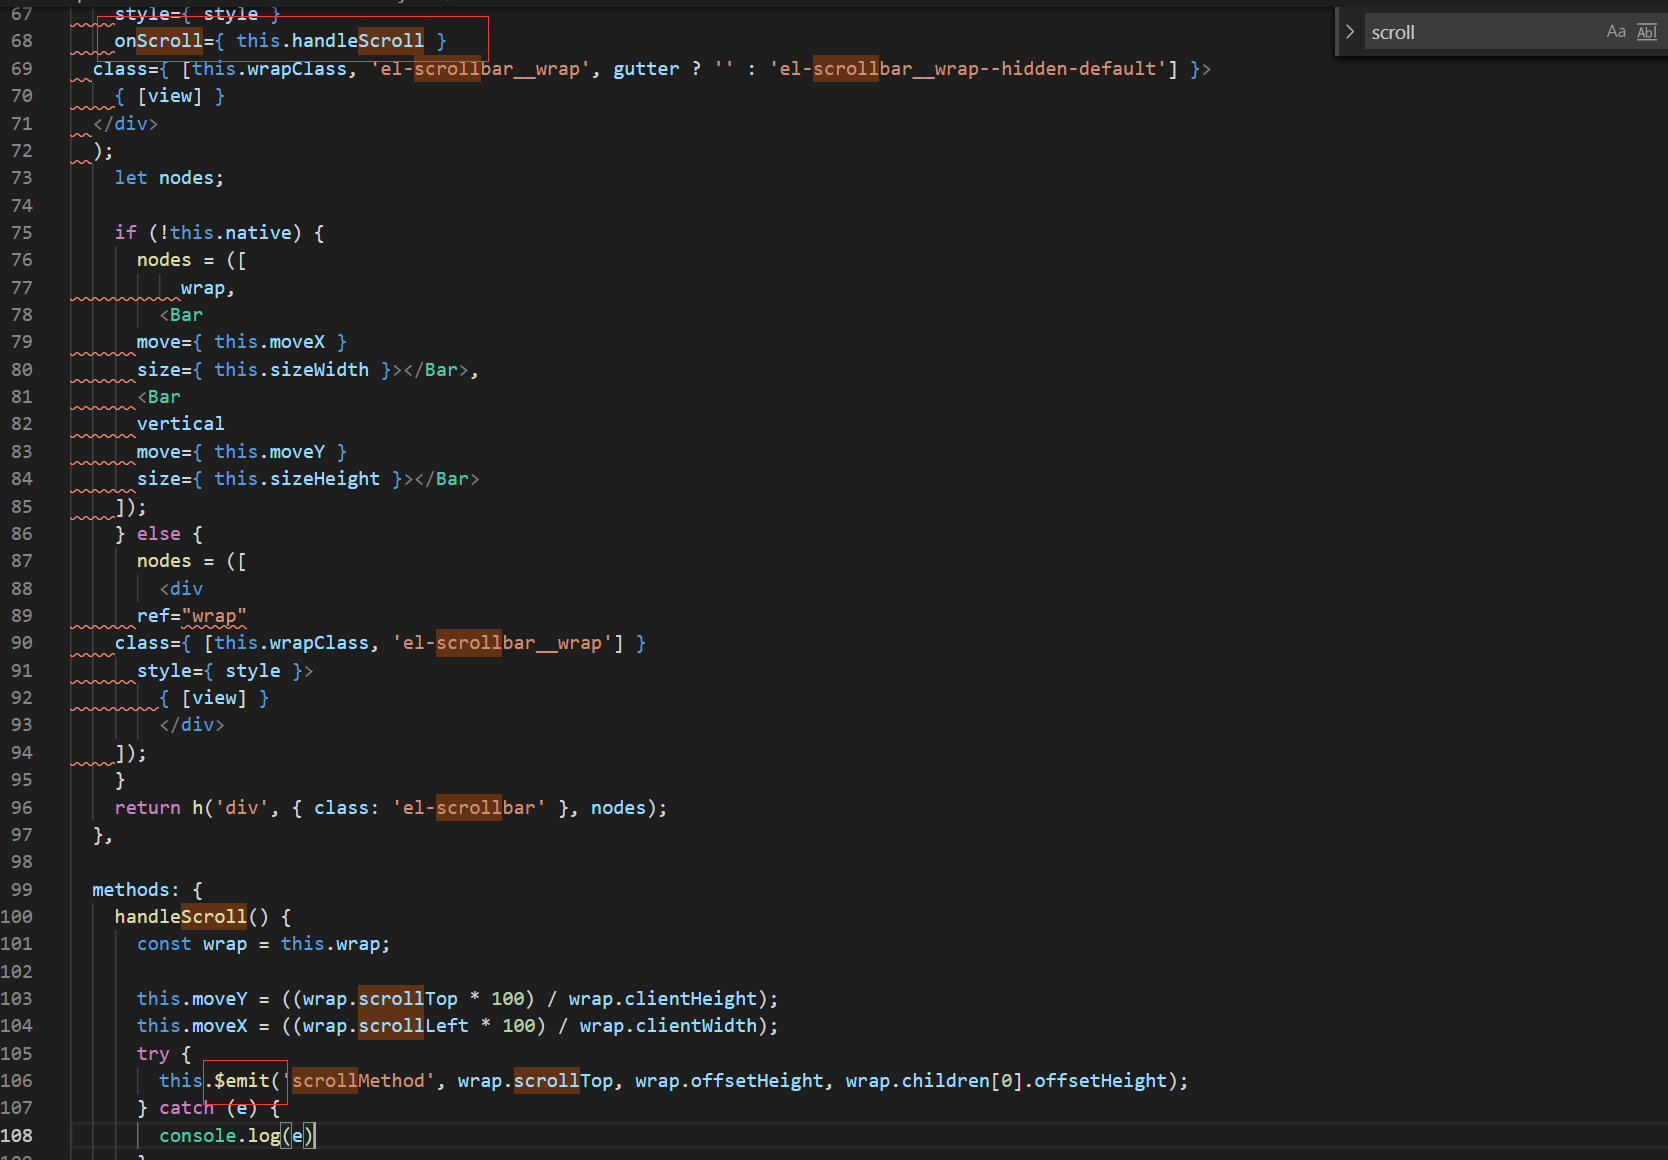This screenshot has width=1668, height=1160.
Task: Click inside the scroll search input field
Action: 1480,31
